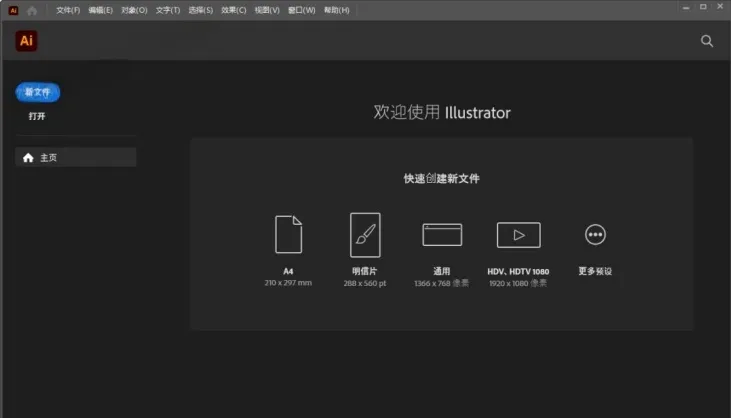Click the 1920 x 1080 像素 text
731x418 pixels.
(x=518, y=283)
